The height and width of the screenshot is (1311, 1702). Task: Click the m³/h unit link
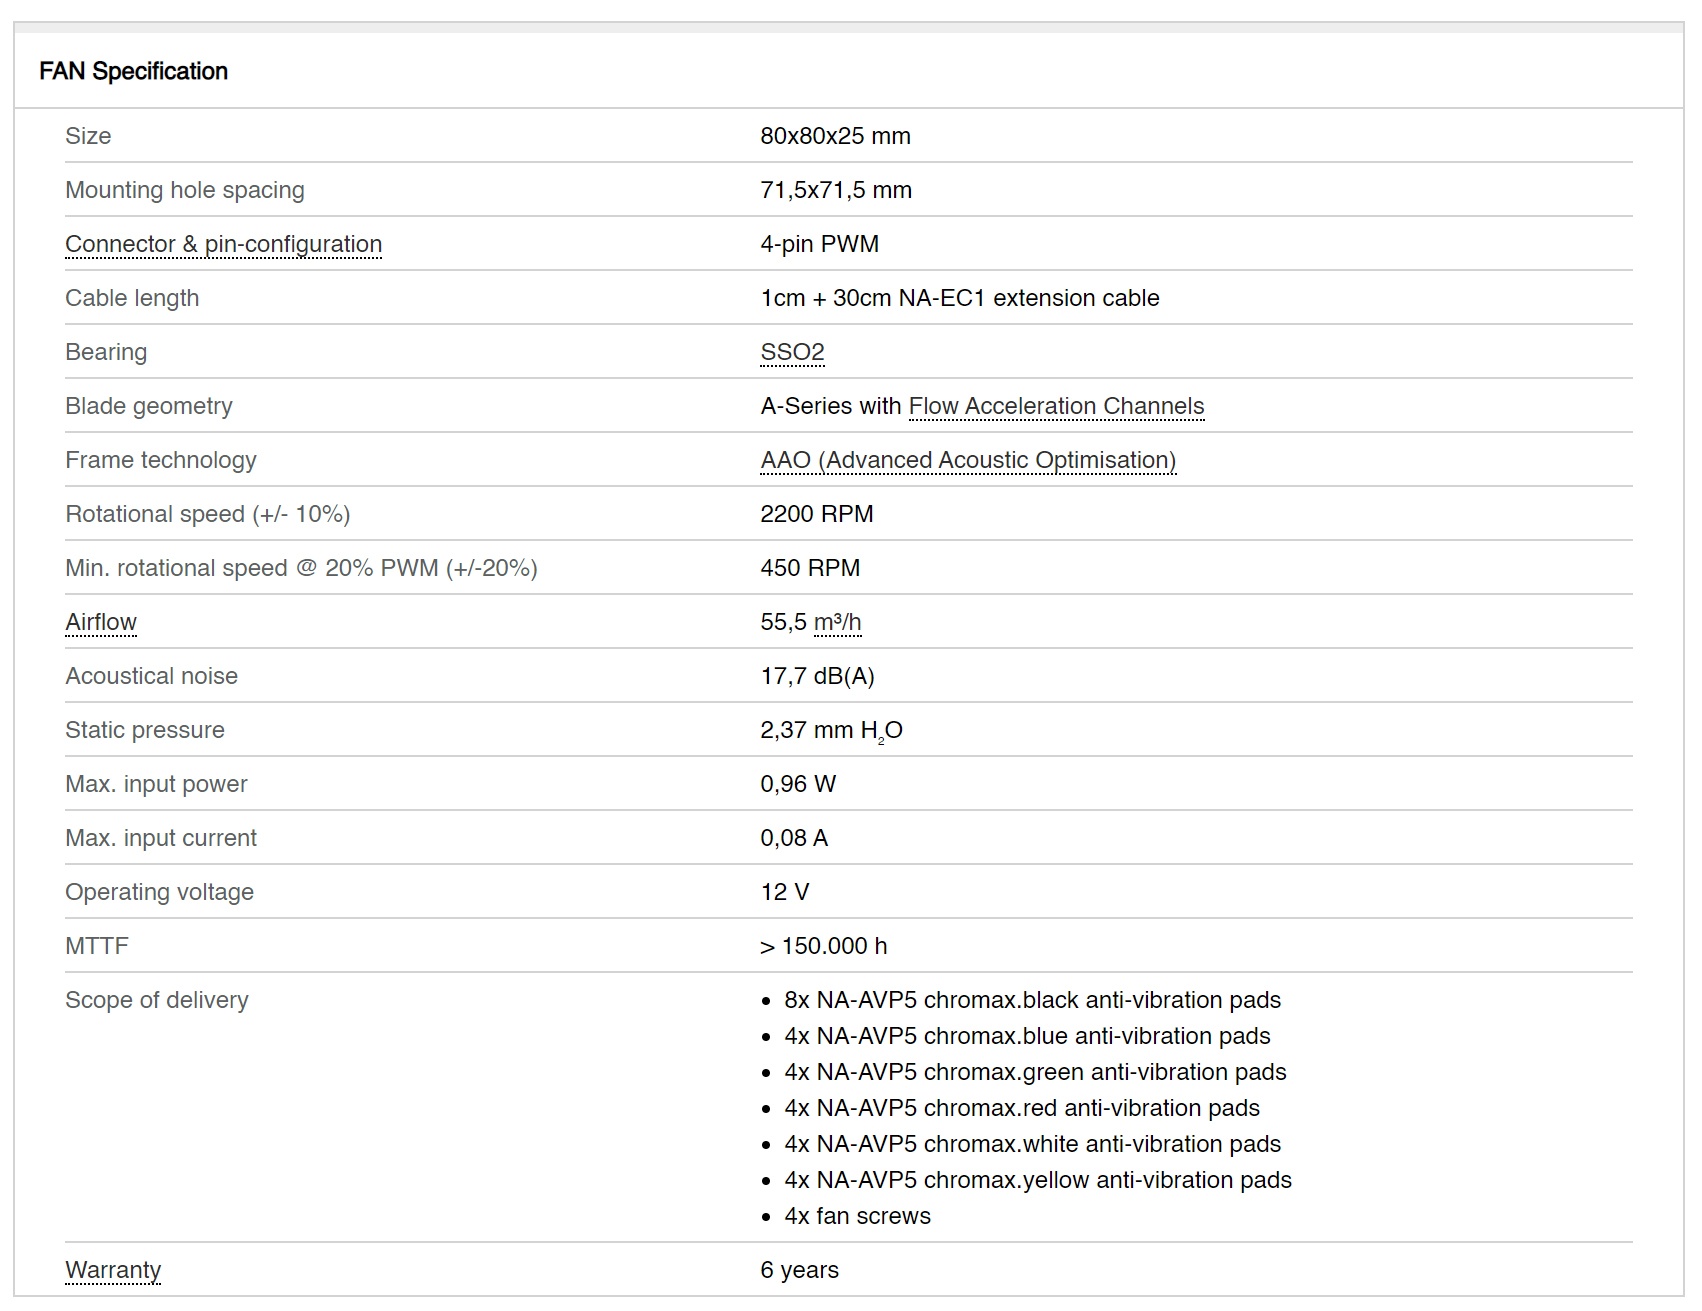pyautogui.click(x=837, y=622)
